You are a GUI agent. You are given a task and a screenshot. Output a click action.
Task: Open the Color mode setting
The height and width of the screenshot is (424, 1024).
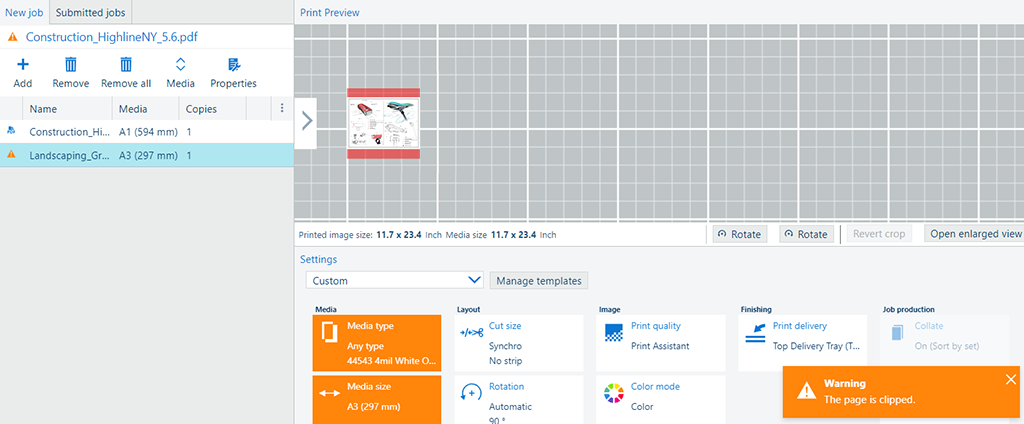[x=660, y=396]
